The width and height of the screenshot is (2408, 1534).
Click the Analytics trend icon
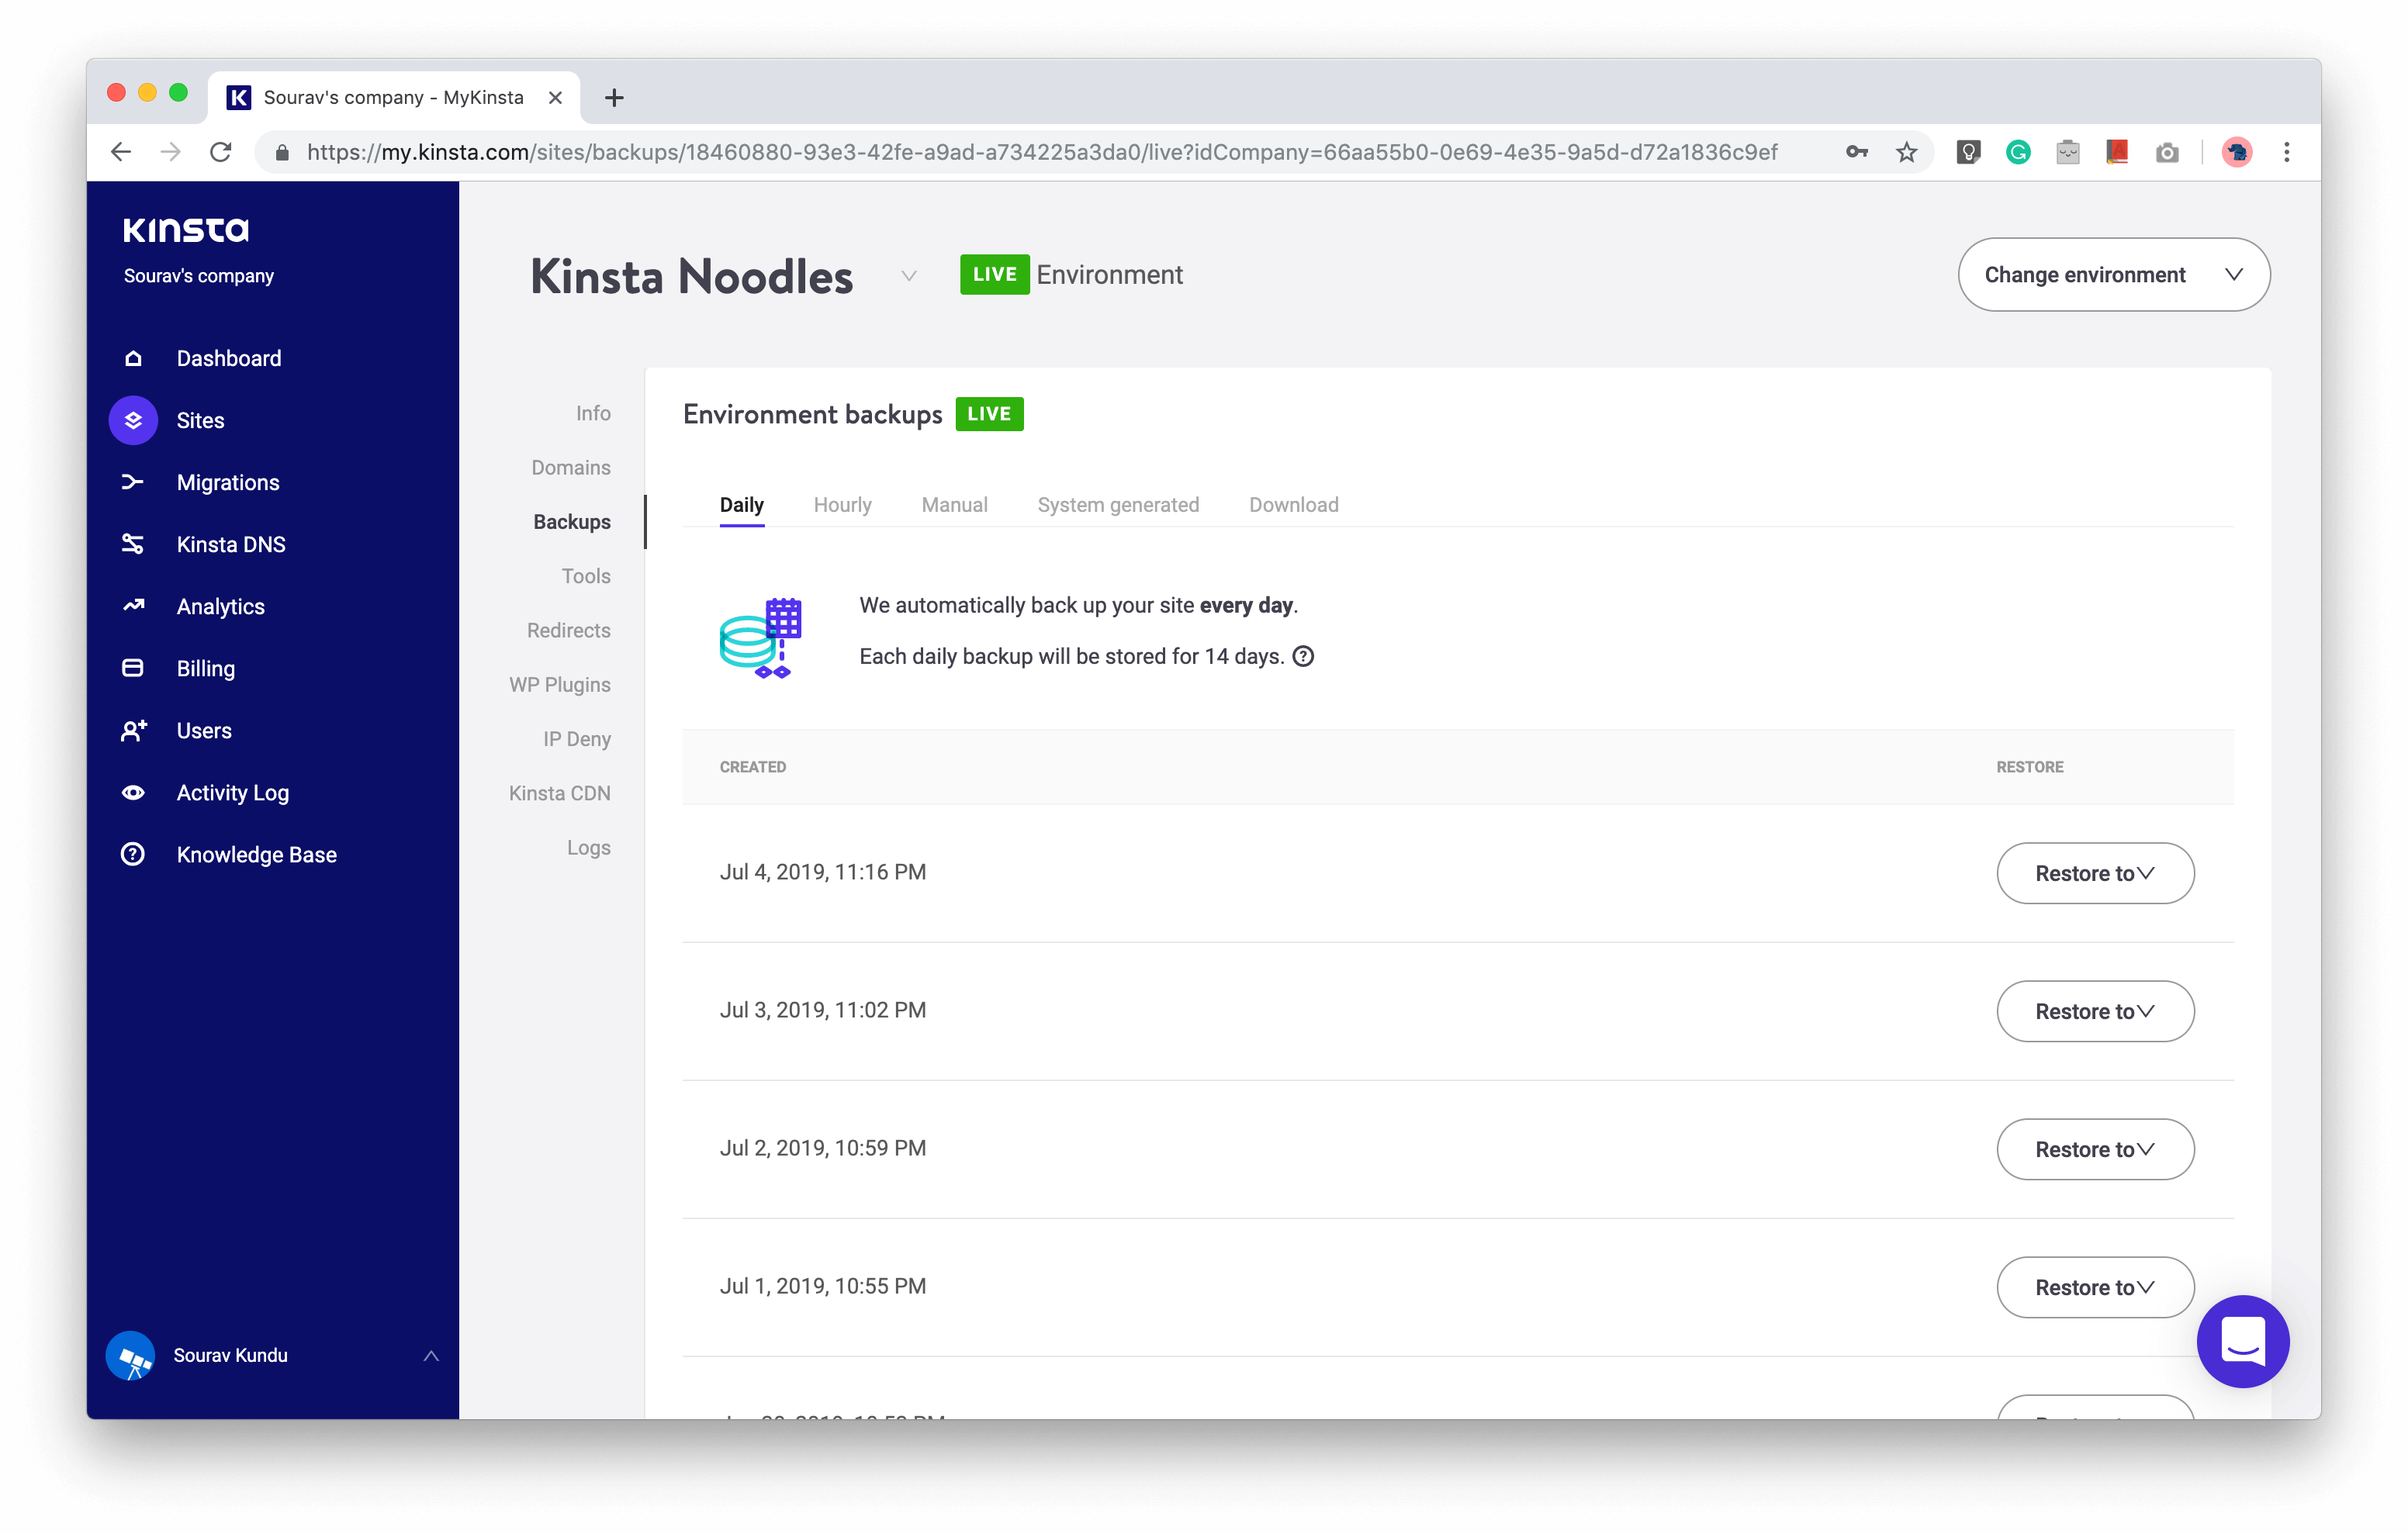click(133, 606)
